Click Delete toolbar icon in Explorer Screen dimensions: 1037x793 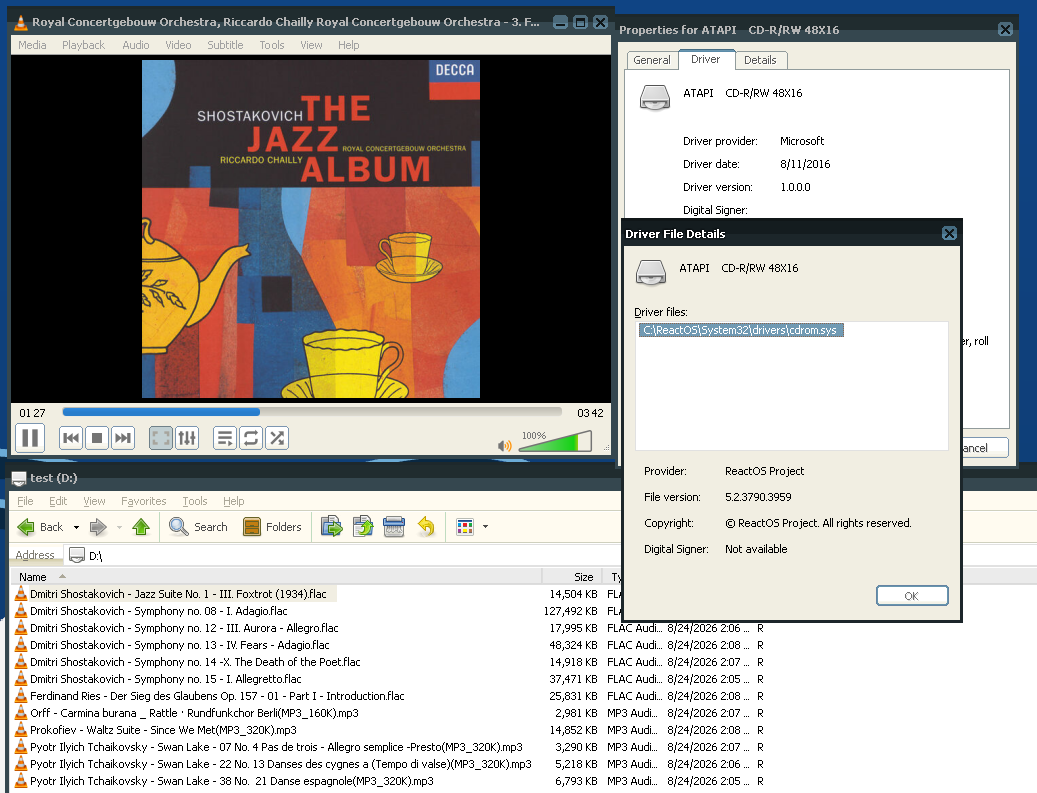[x=394, y=527]
